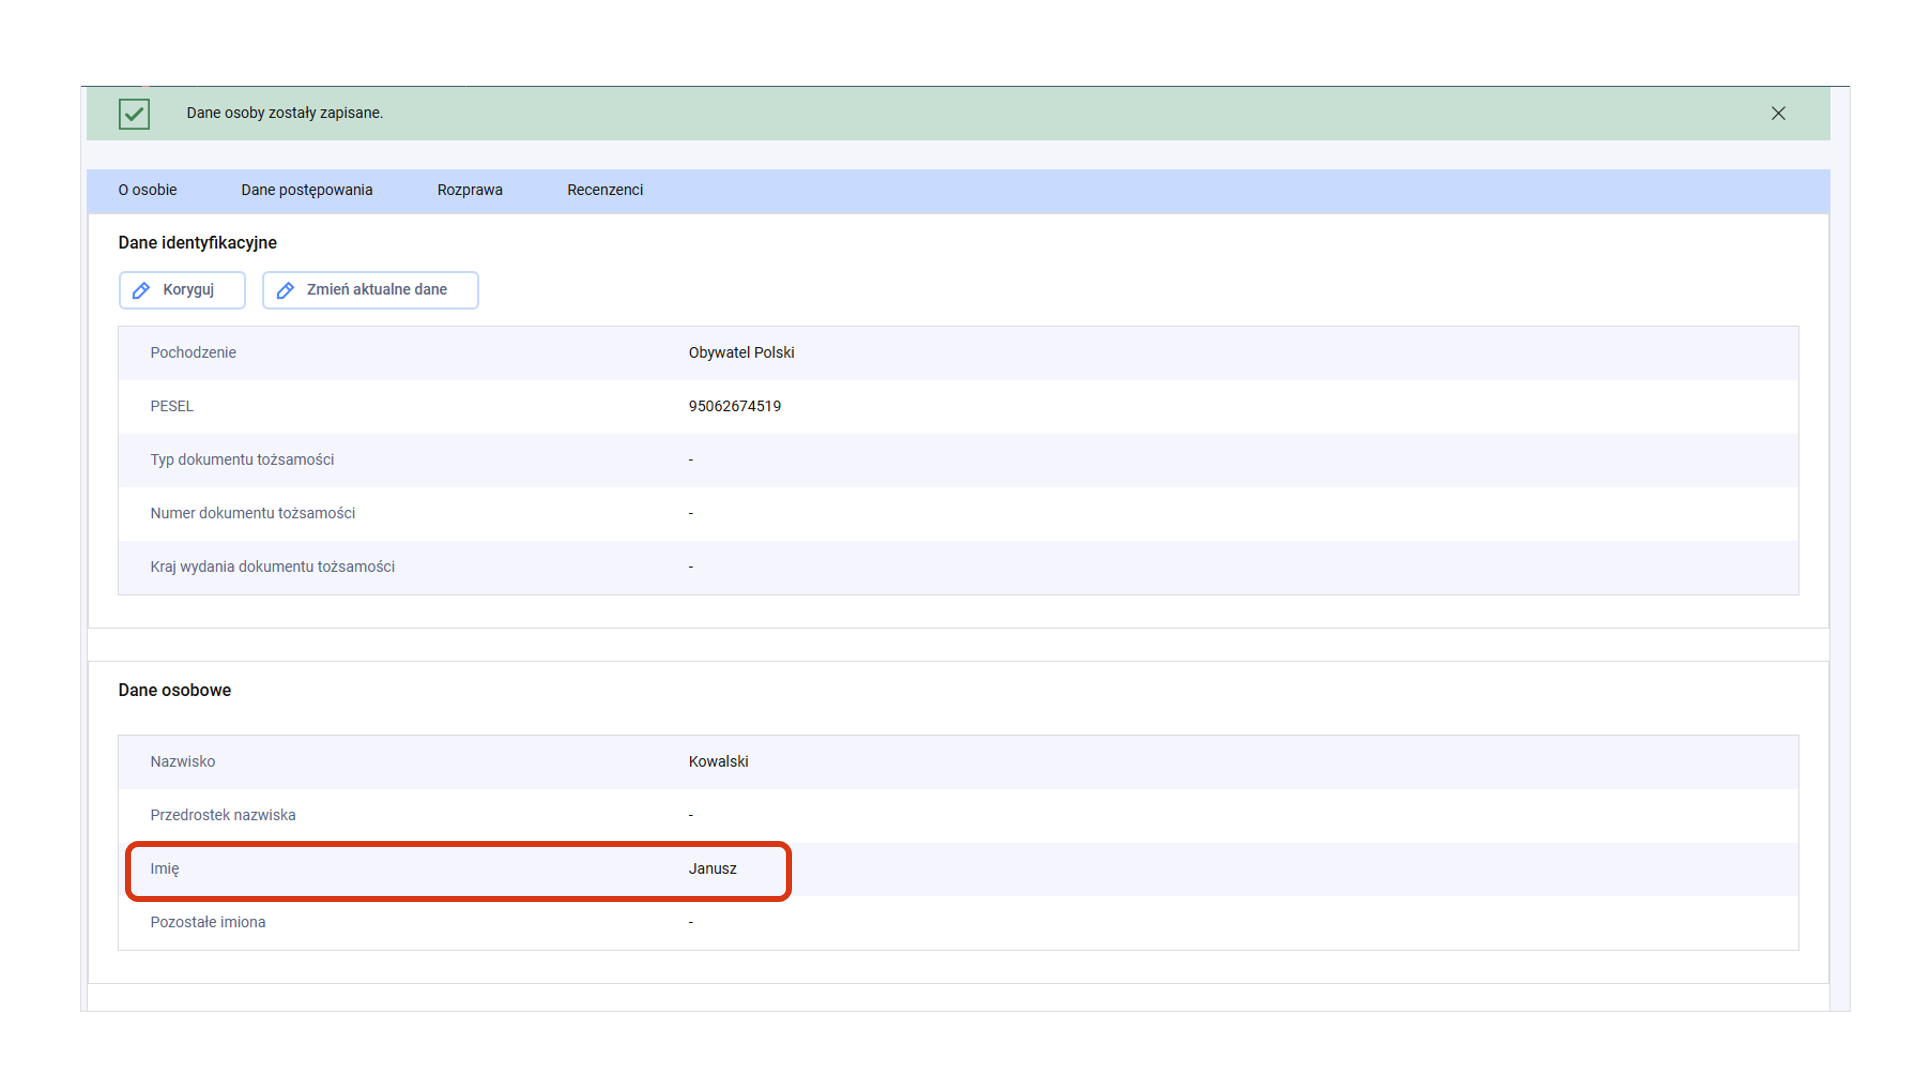Switch to Dane postępowania tab
The image size is (1920, 1080).
[306, 190]
